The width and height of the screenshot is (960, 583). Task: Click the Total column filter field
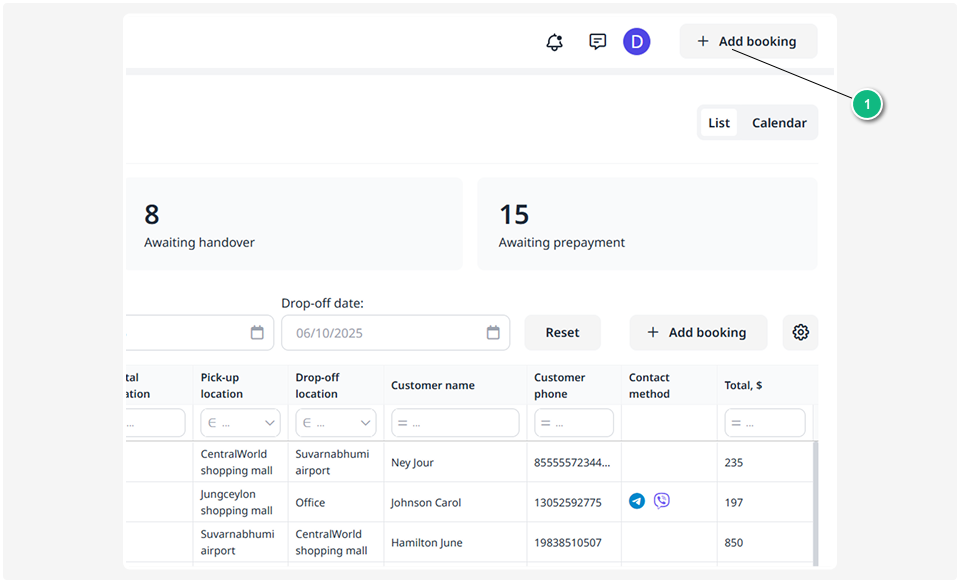click(x=764, y=422)
